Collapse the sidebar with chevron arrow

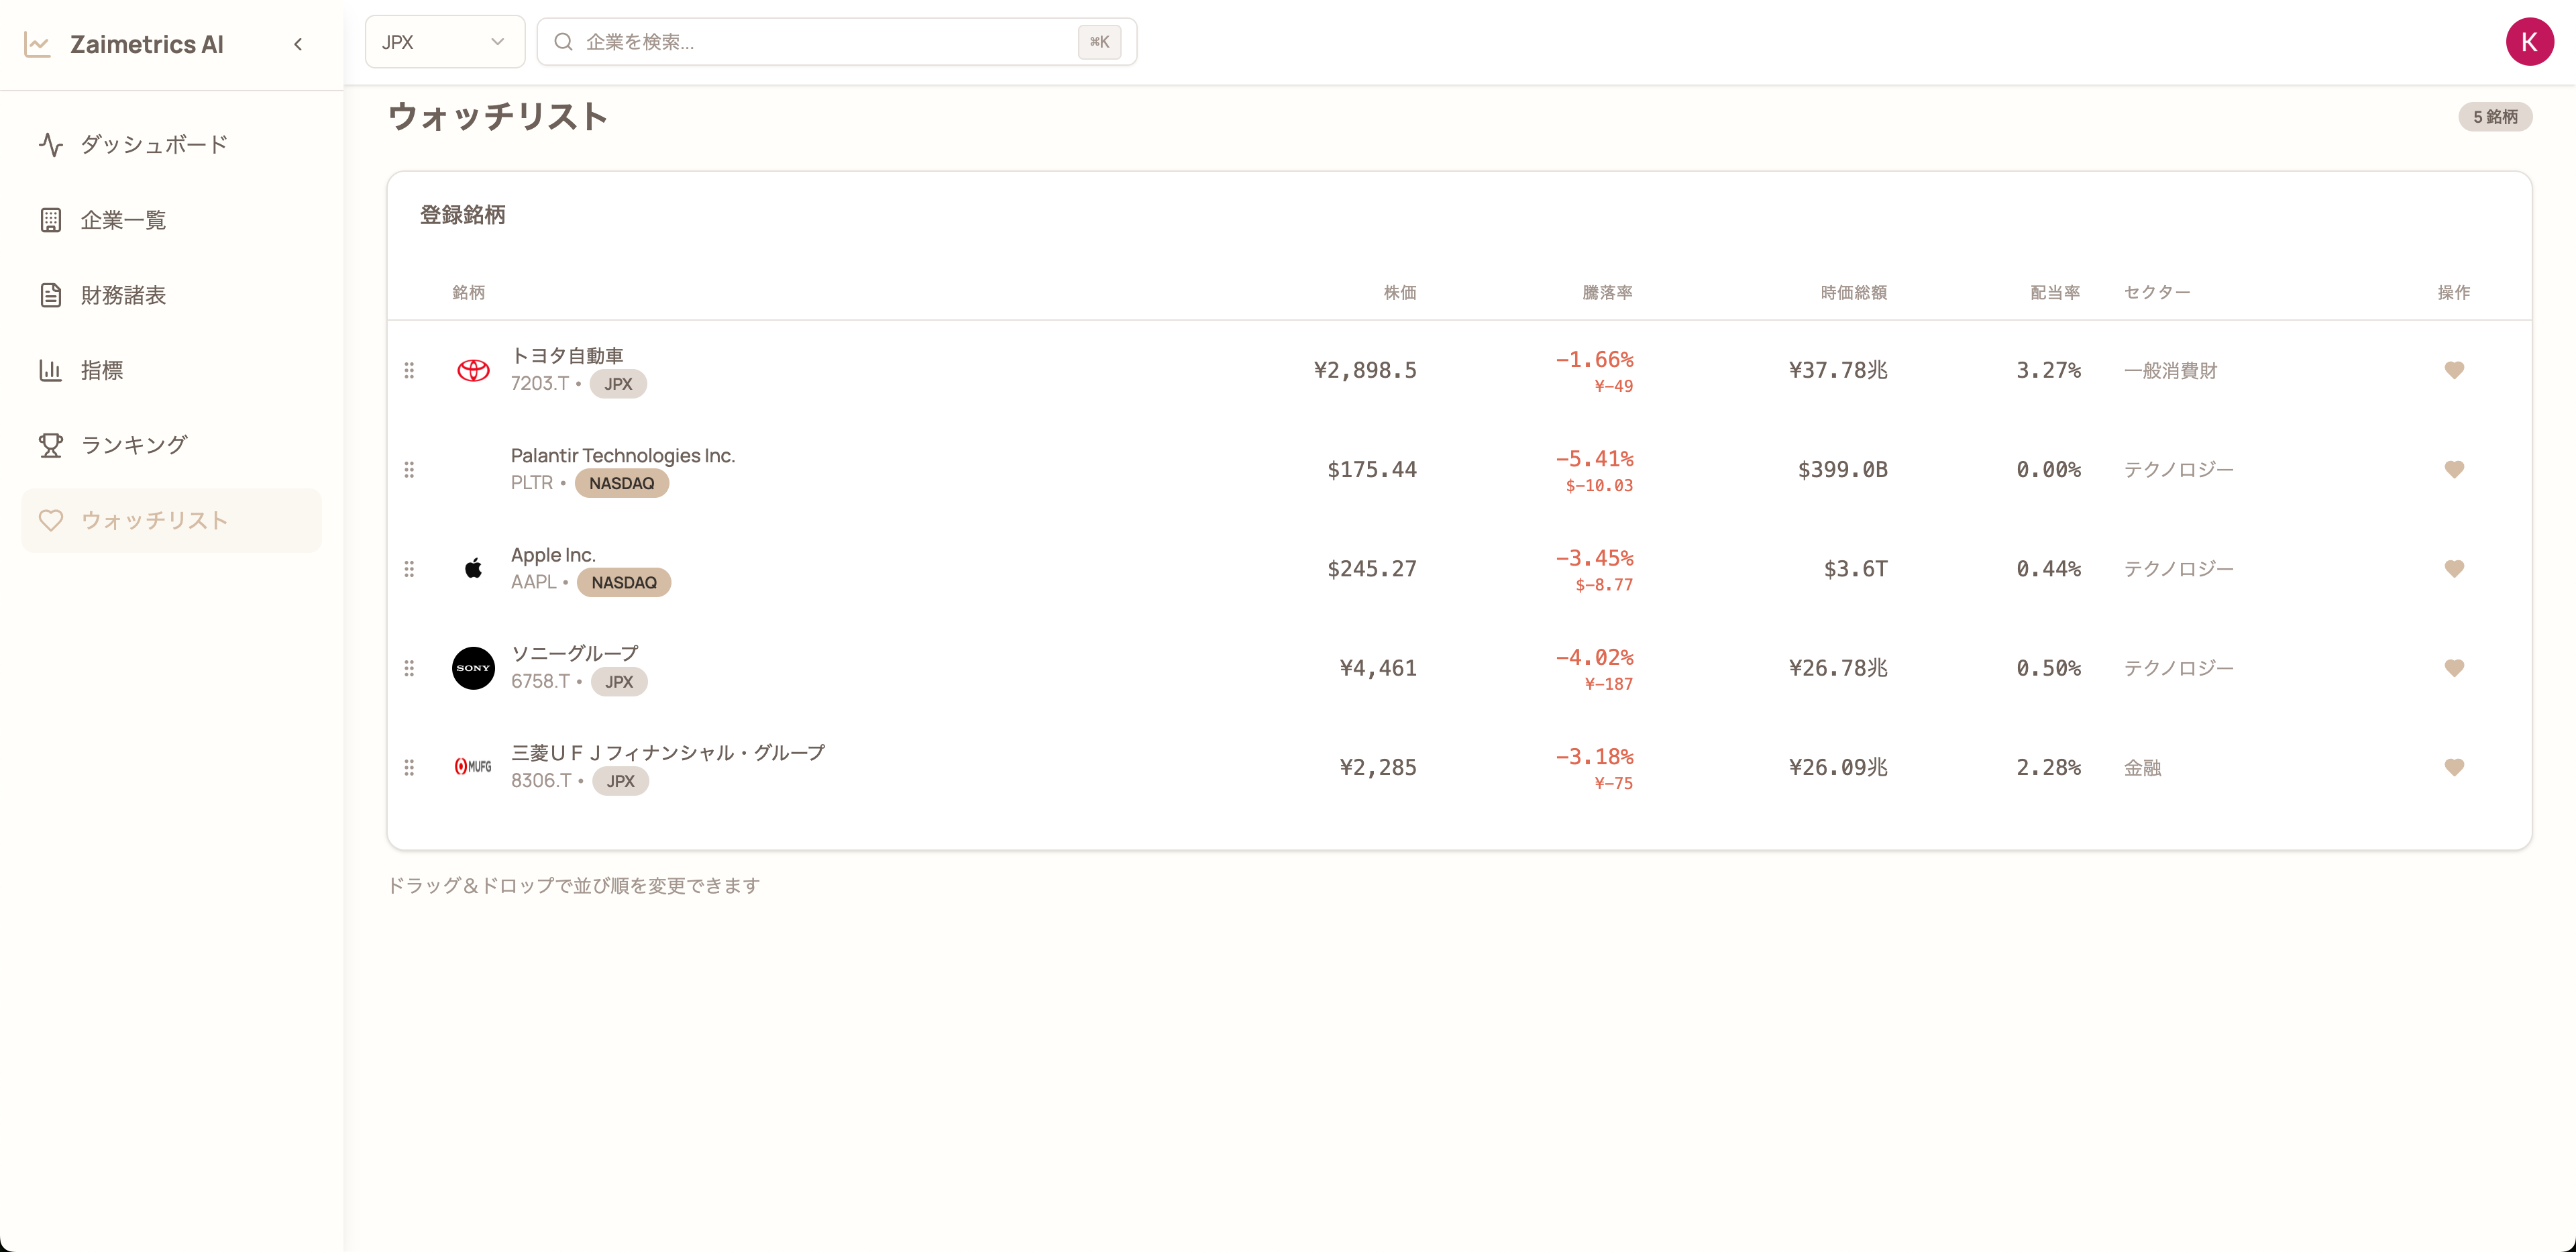[x=298, y=44]
